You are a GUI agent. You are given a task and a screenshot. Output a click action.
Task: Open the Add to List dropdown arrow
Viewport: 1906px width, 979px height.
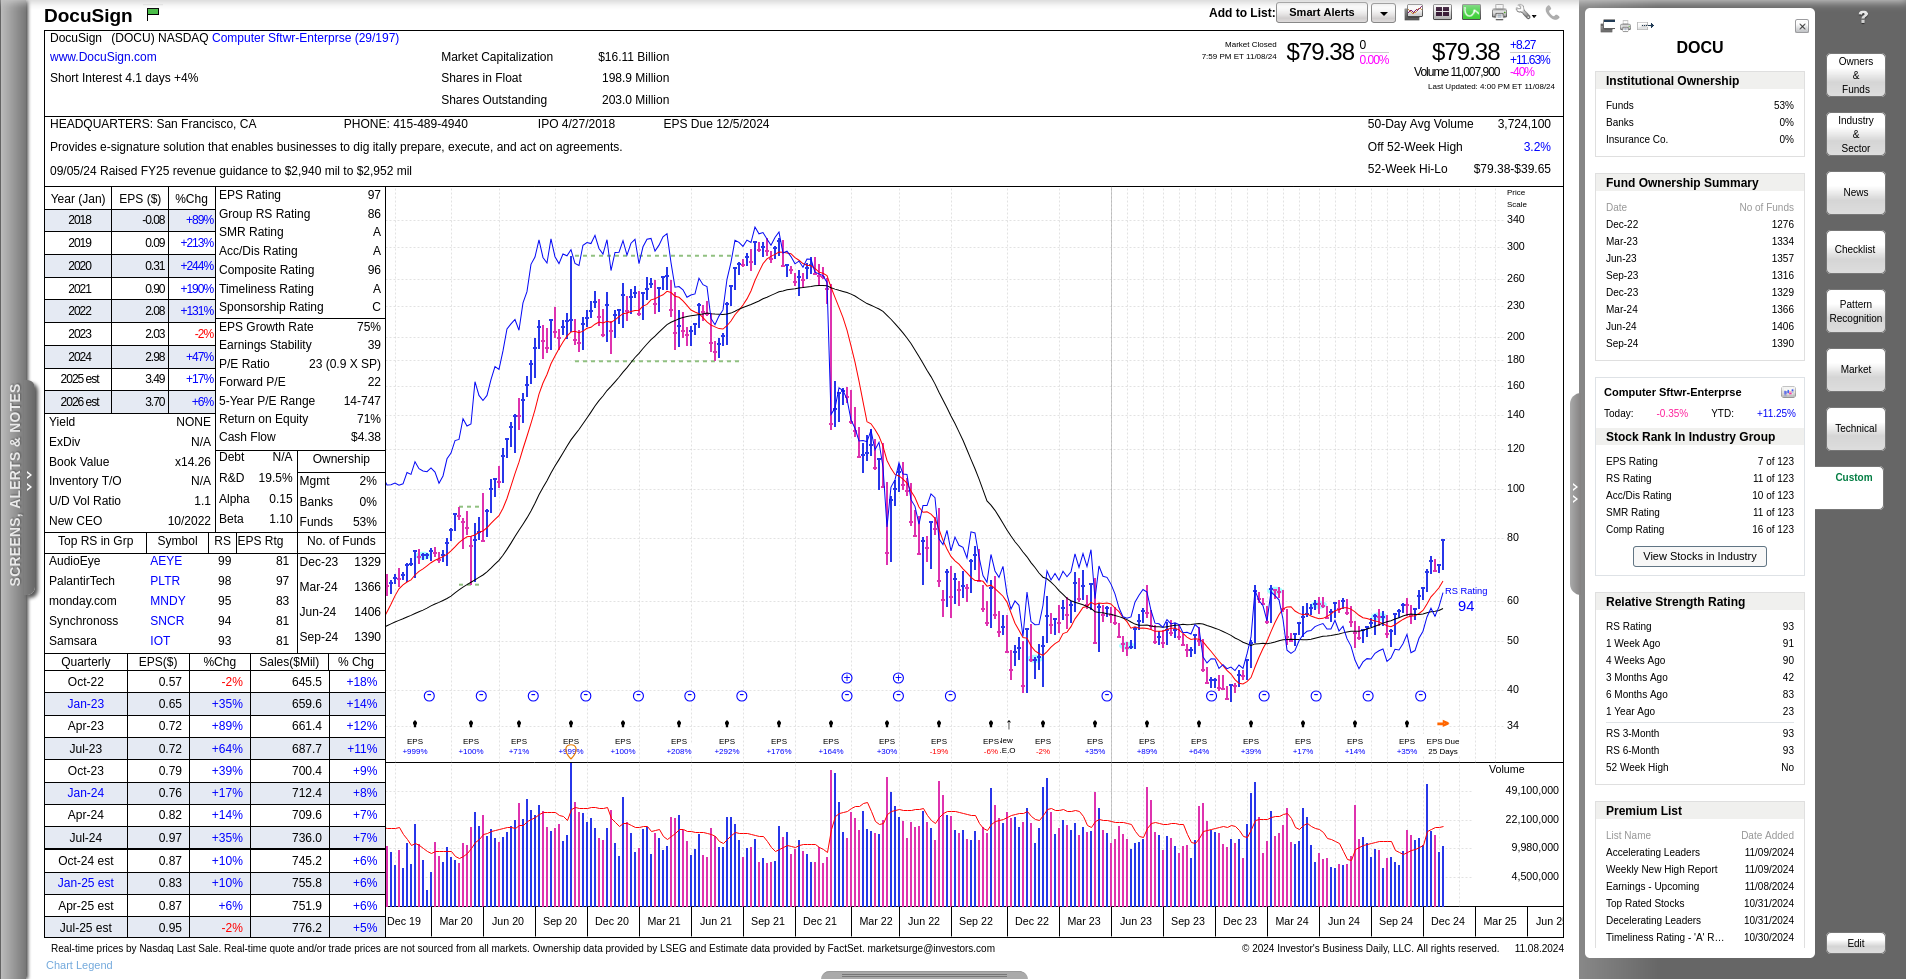(x=1383, y=13)
